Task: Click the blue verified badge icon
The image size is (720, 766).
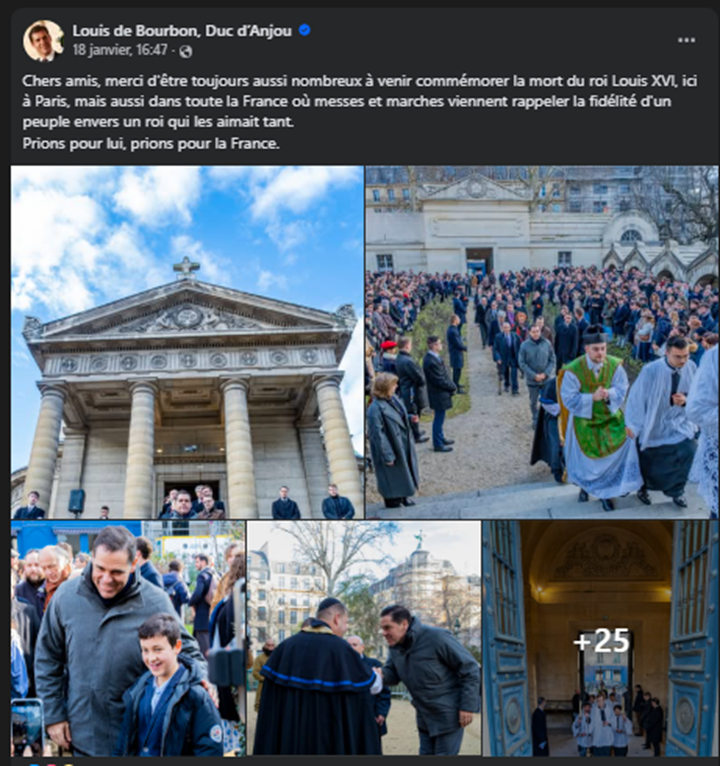Action: pyautogui.click(x=304, y=30)
